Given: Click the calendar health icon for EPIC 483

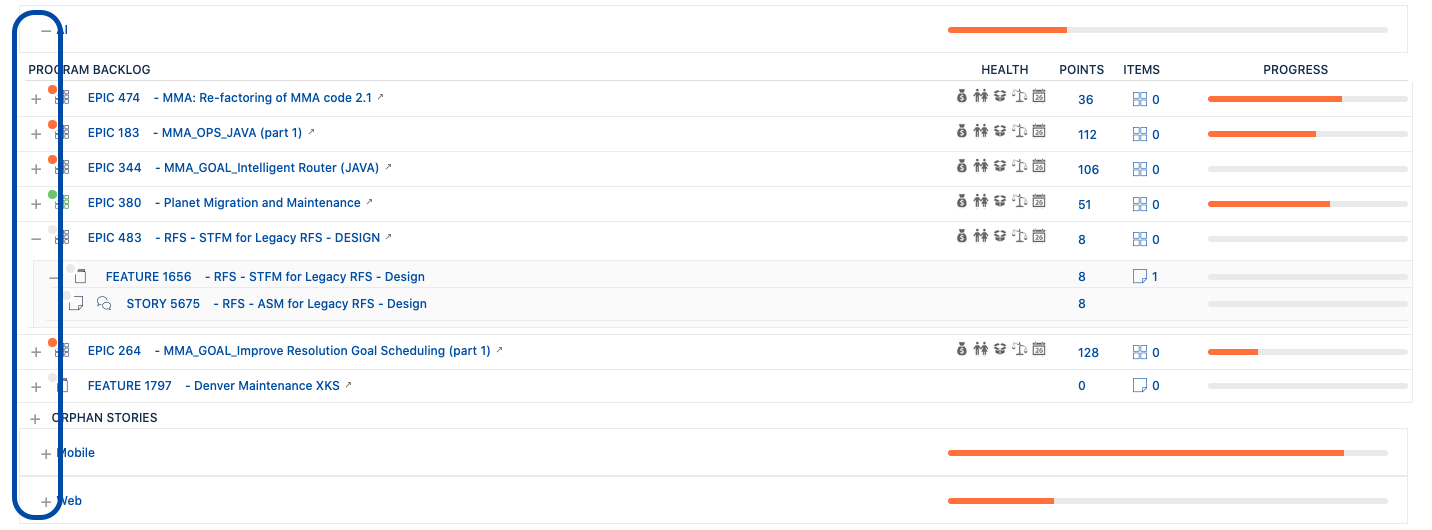Looking at the screenshot, I should pos(1039,237).
